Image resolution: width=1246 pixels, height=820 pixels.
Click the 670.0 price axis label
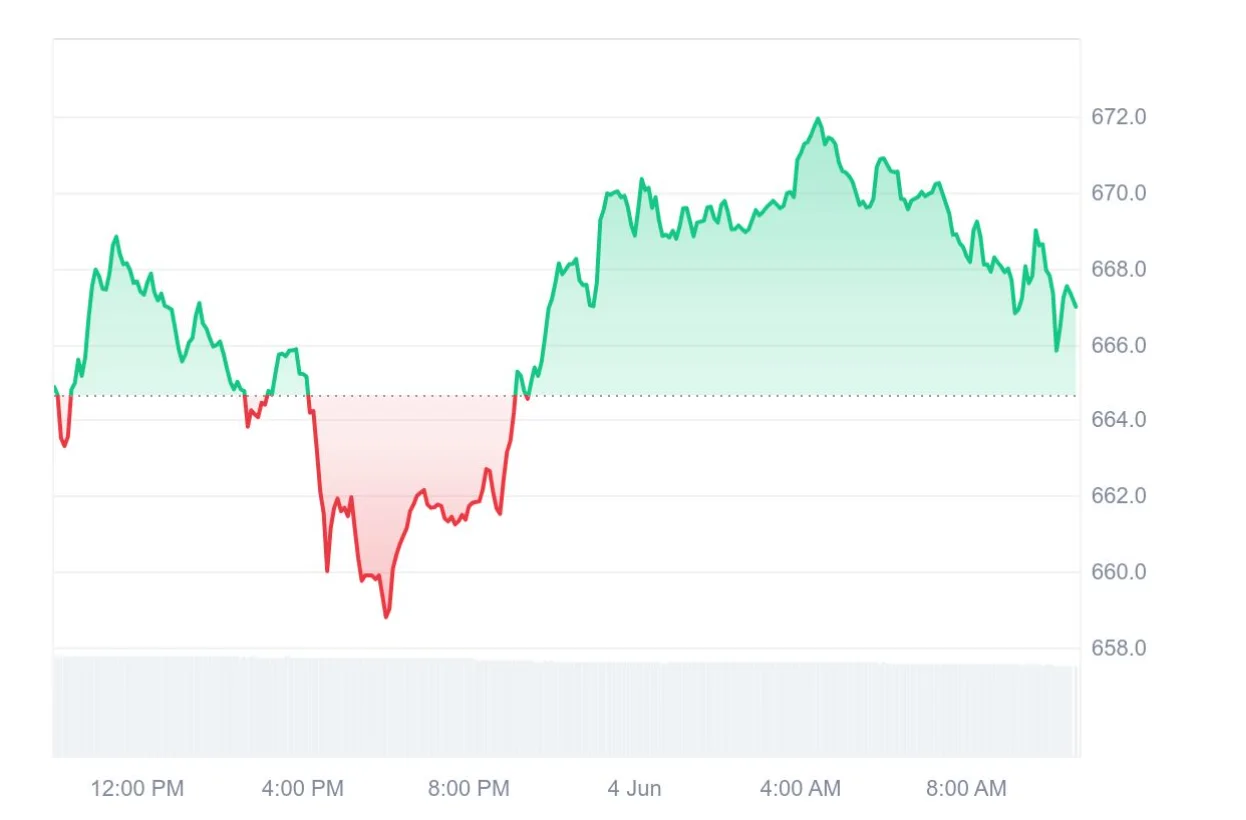1118,192
